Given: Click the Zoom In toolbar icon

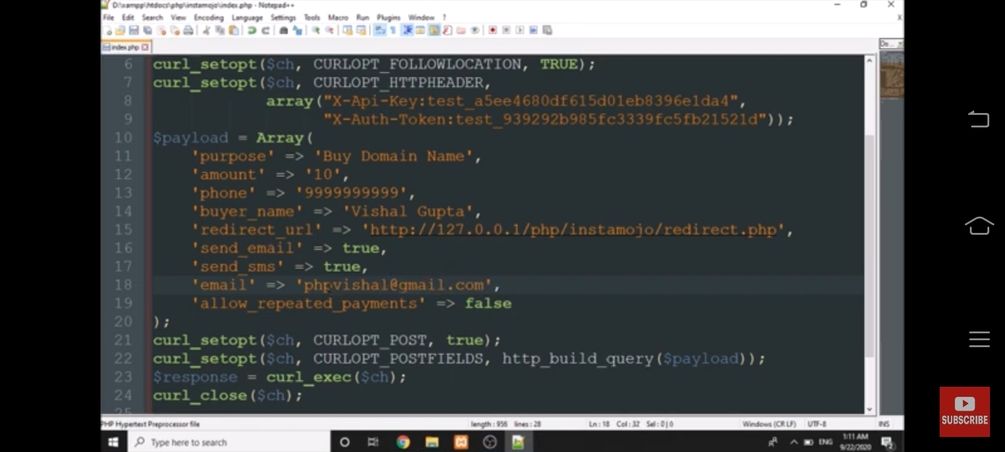Looking at the screenshot, I should 315,30.
